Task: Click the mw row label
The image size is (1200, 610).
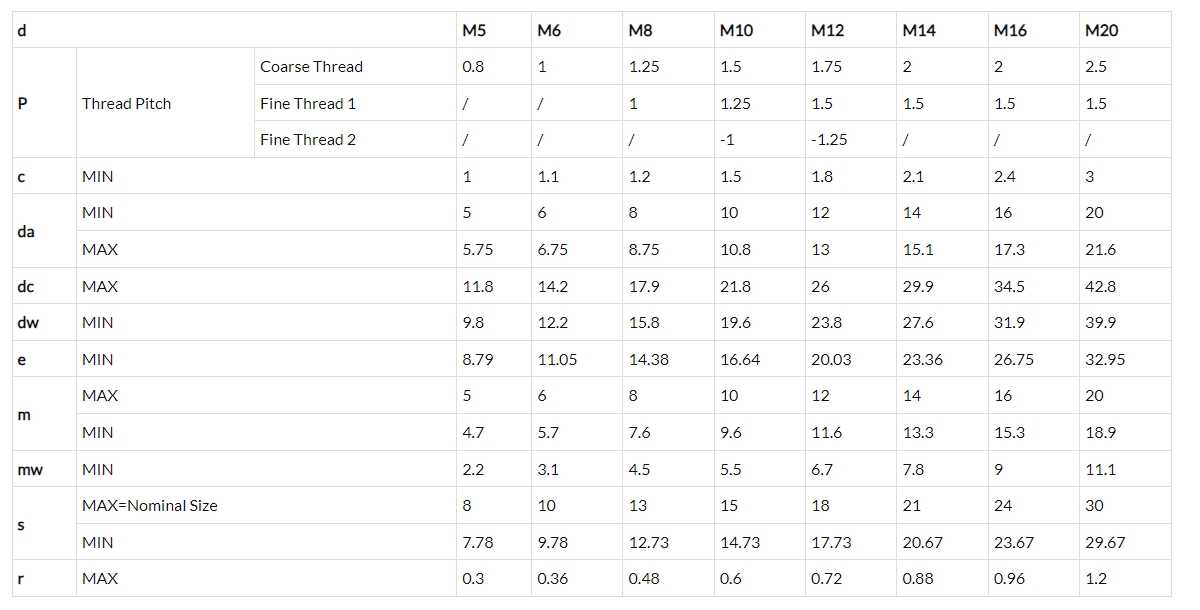Action: (x=30, y=469)
